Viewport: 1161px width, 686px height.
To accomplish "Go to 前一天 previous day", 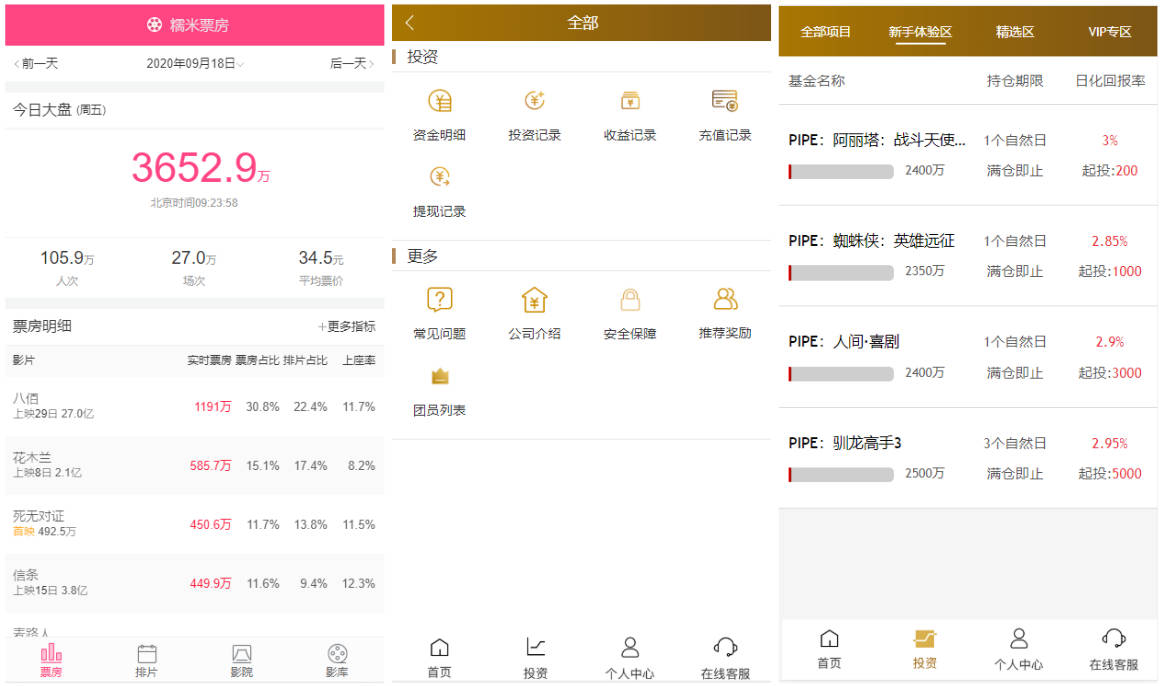I will tap(36, 64).
